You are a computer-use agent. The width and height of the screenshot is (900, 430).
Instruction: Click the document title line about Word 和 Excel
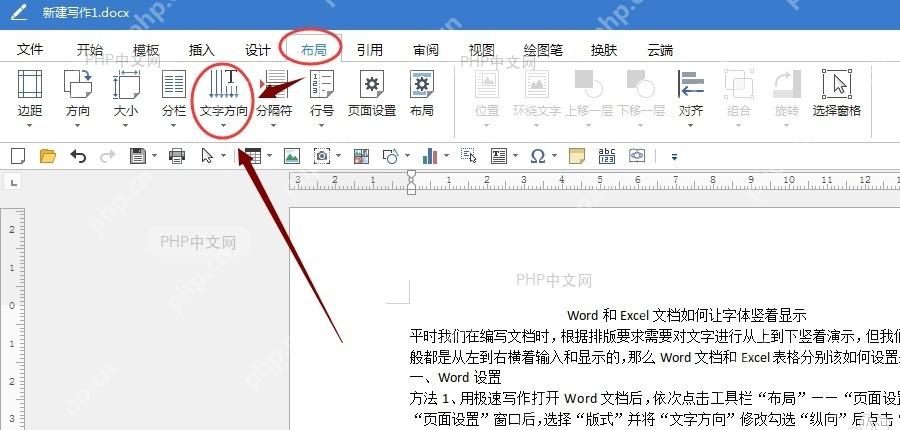687,315
